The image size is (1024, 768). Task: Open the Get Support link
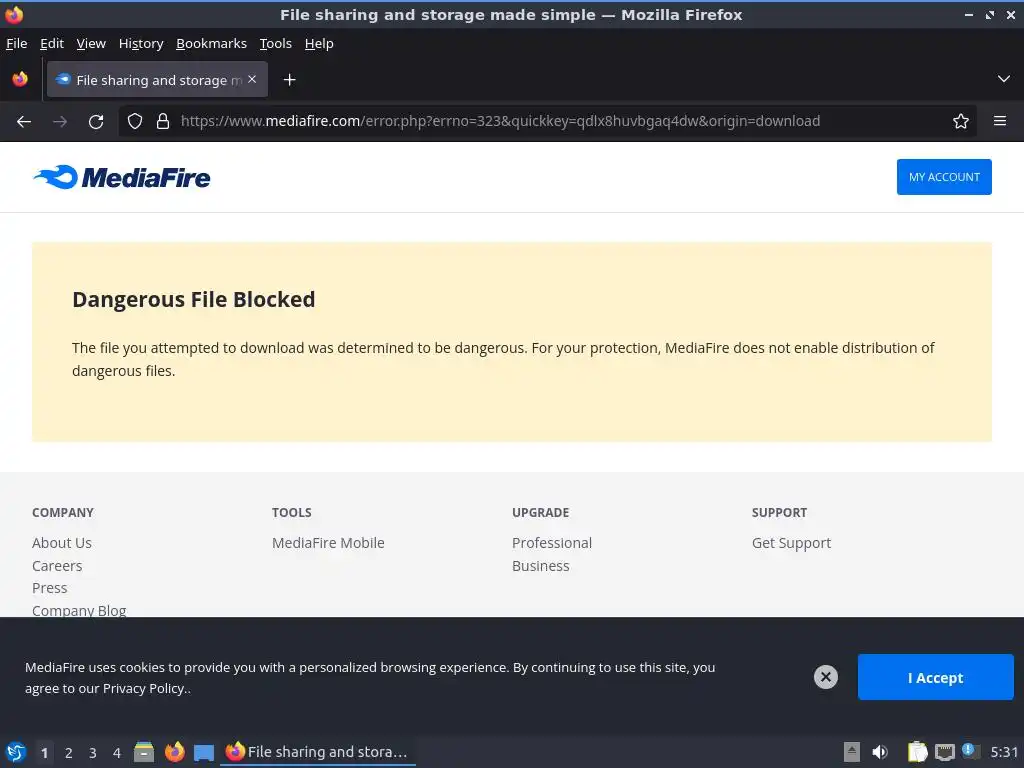[791, 543]
